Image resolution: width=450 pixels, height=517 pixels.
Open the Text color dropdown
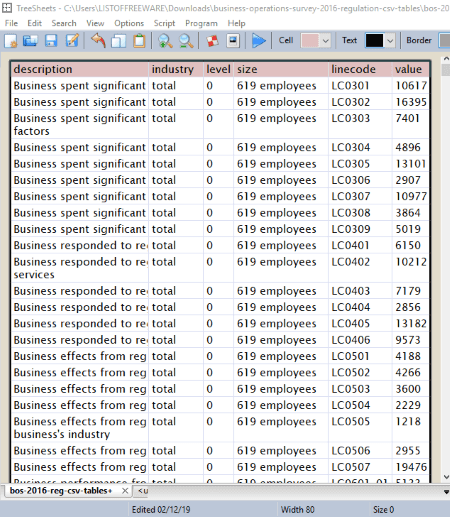click(390, 41)
